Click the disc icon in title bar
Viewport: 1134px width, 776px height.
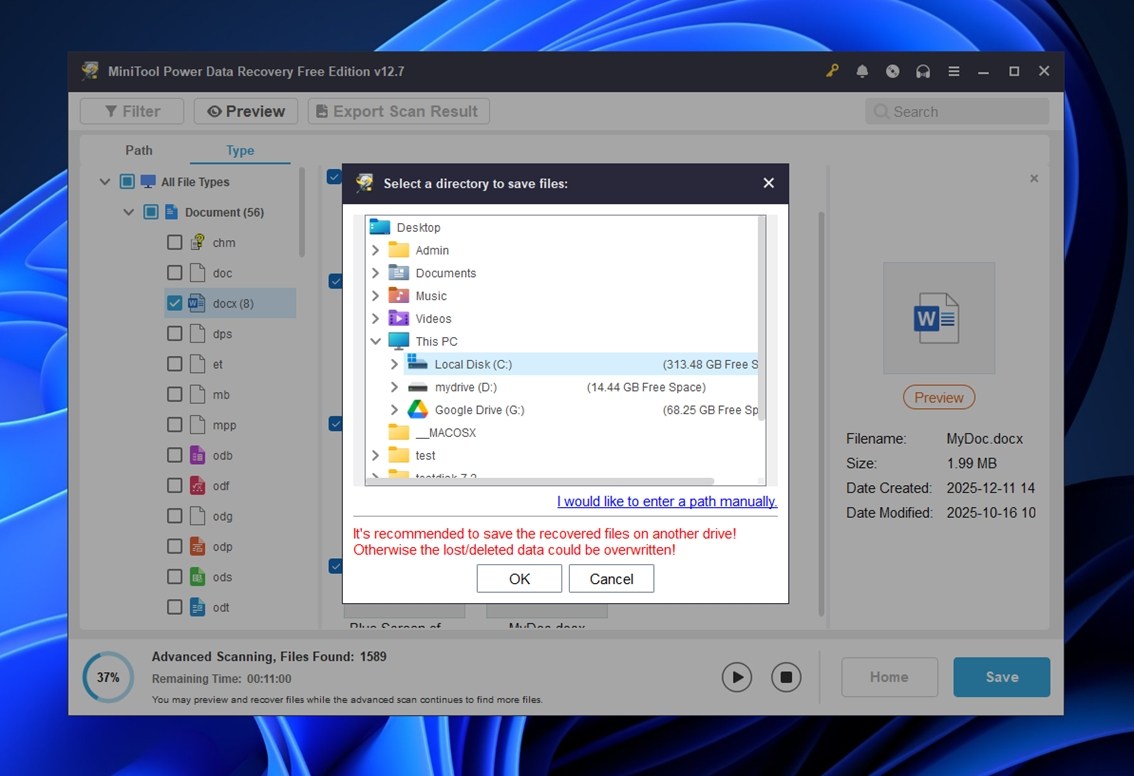tap(893, 71)
